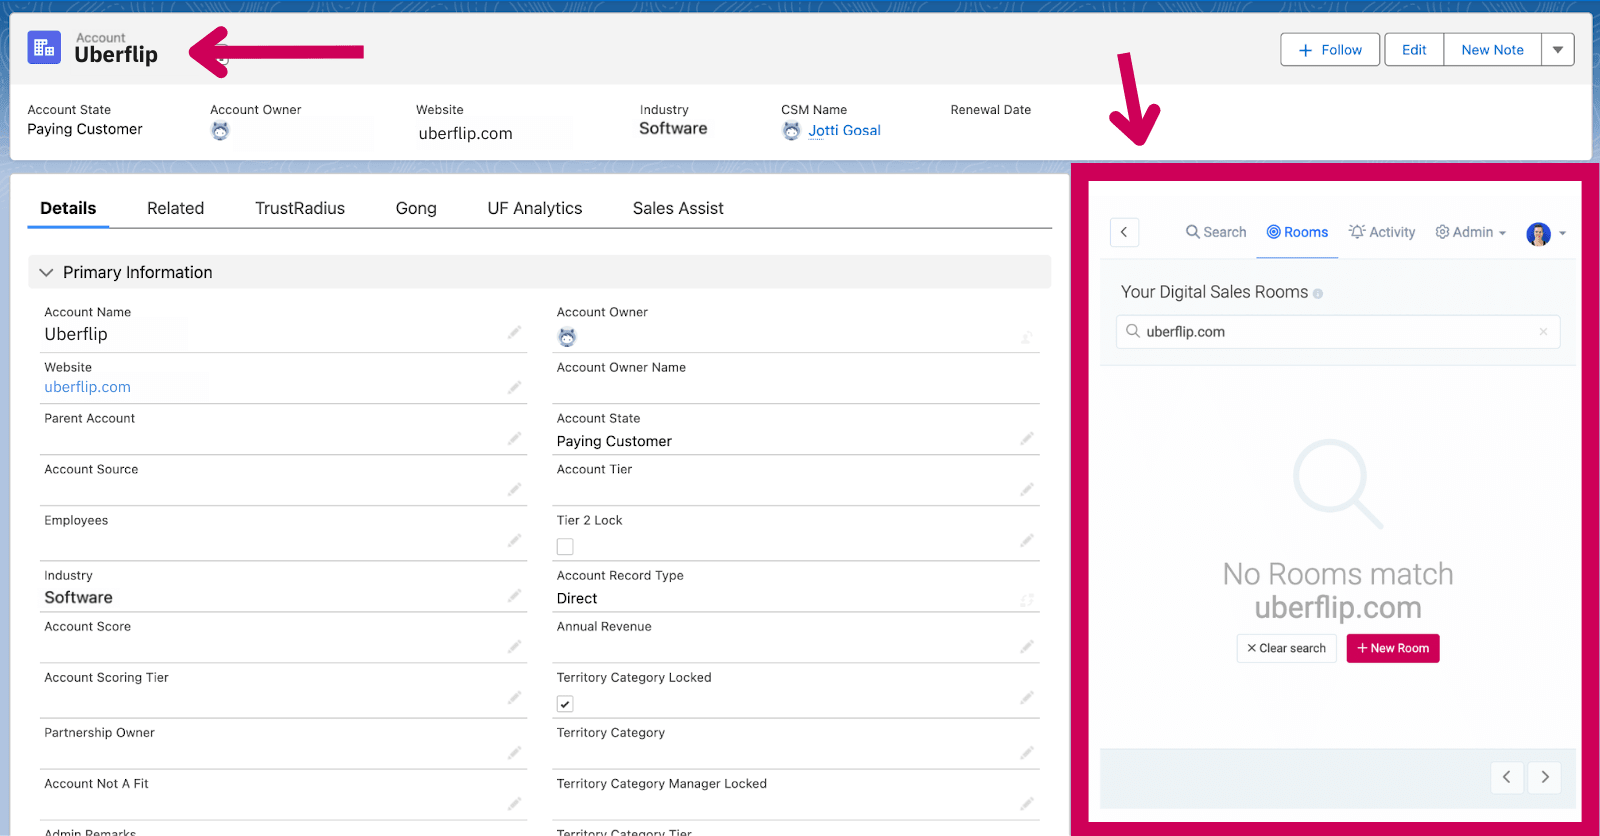Open the profile dropdown caret
1600x836 pixels.
coord(1562,234)
